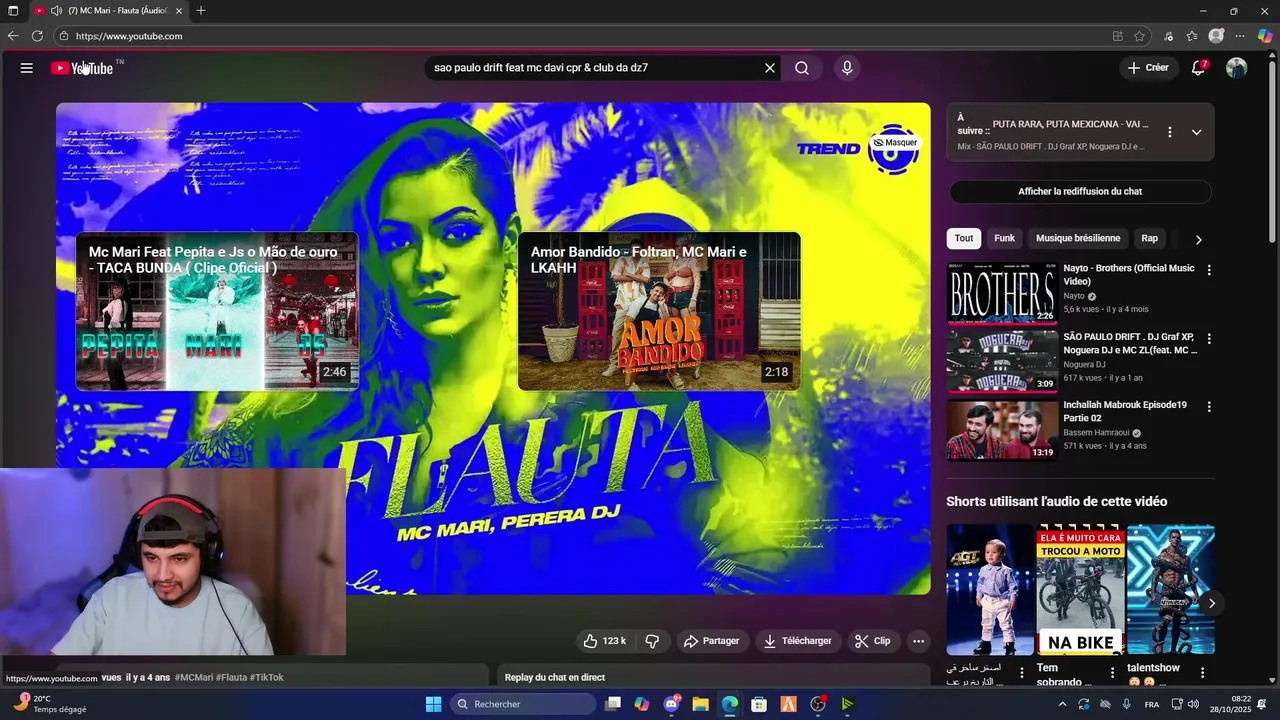The width and height of the screenshot is (1280, 720).
Task: Open the baby talent show short
Action: point(990,589)
